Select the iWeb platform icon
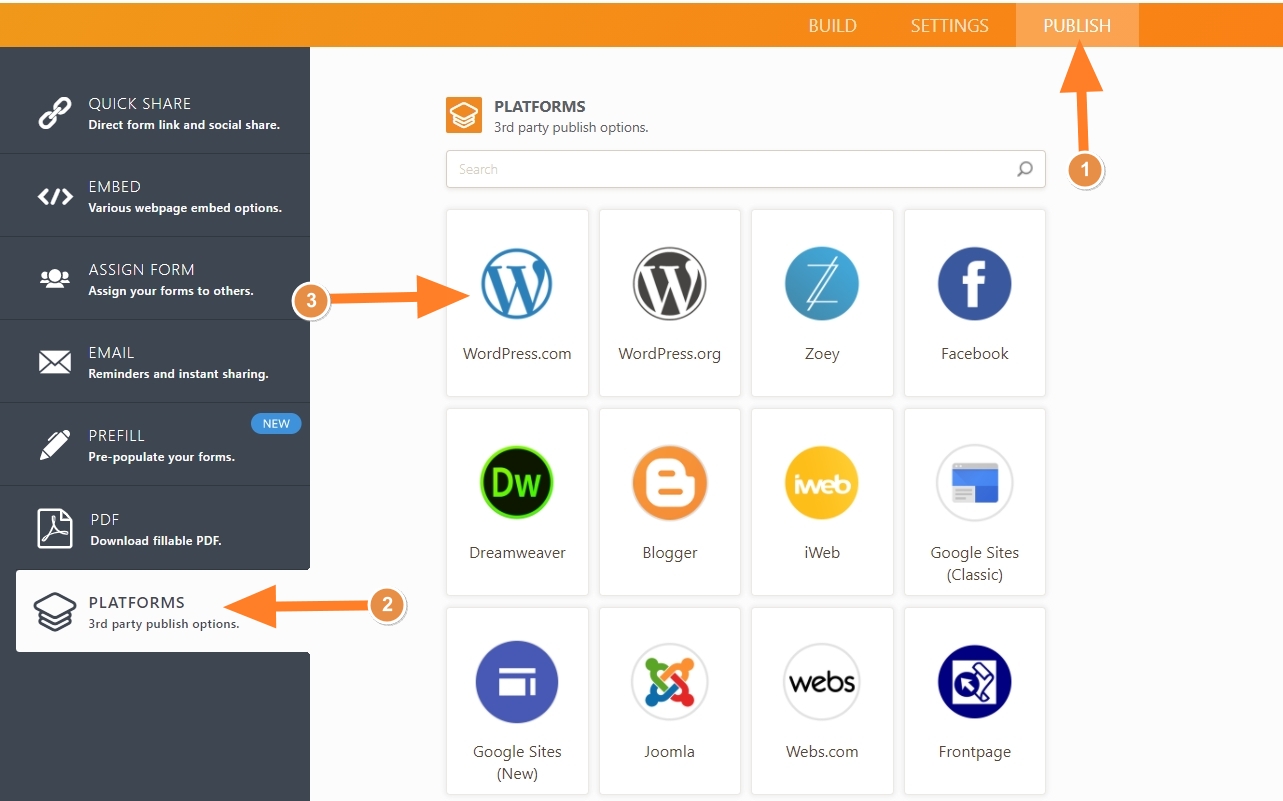Viewport: 1283px width, 801px height. (822, 483)
